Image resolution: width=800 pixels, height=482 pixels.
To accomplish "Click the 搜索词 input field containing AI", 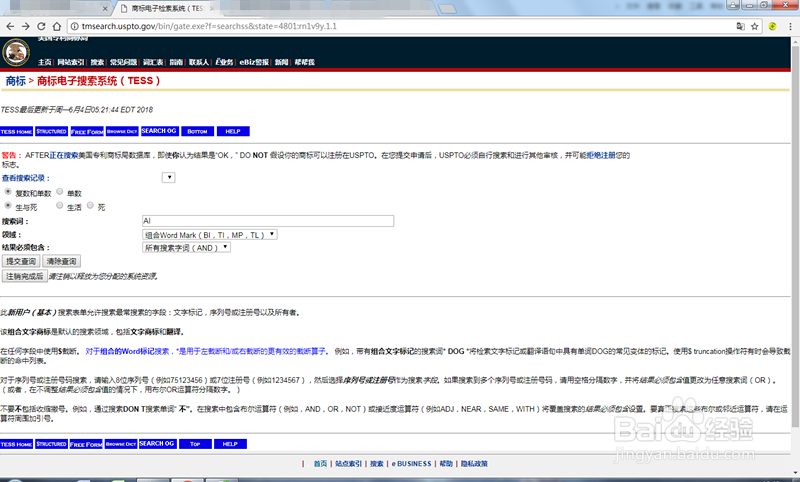I will (268, 221).
